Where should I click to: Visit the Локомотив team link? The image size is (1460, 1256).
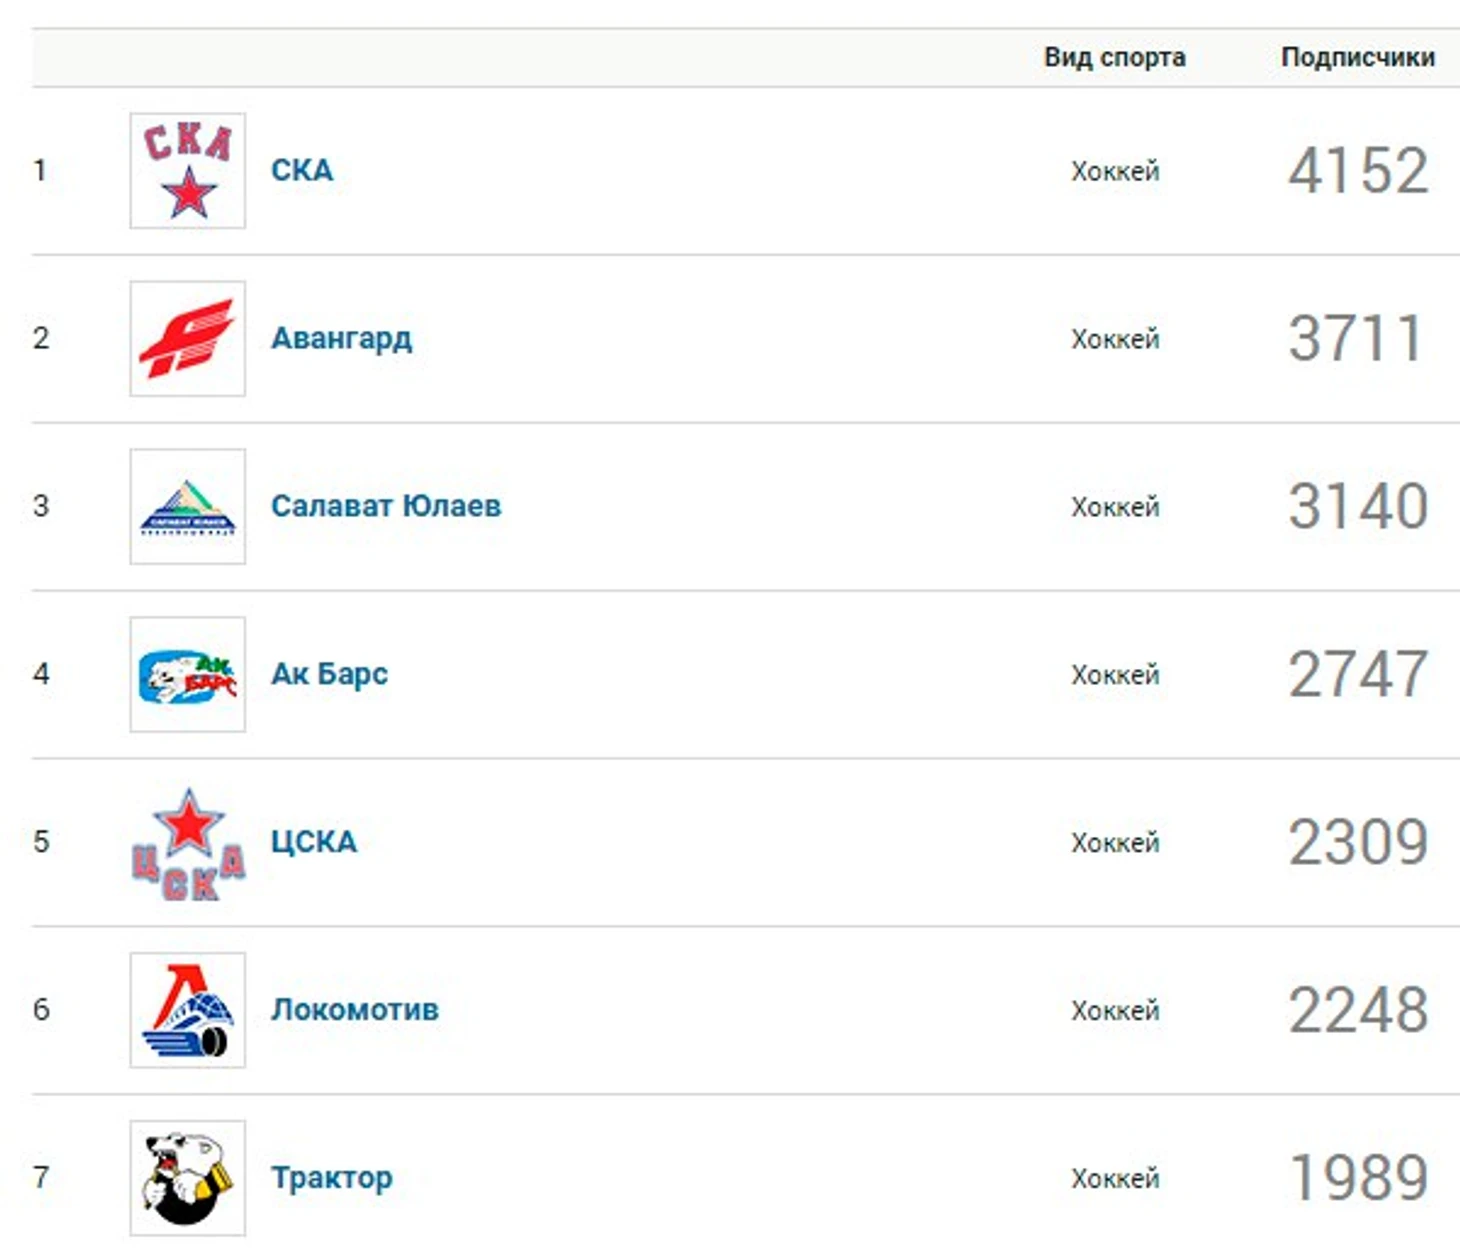(x=355, y=1010)
